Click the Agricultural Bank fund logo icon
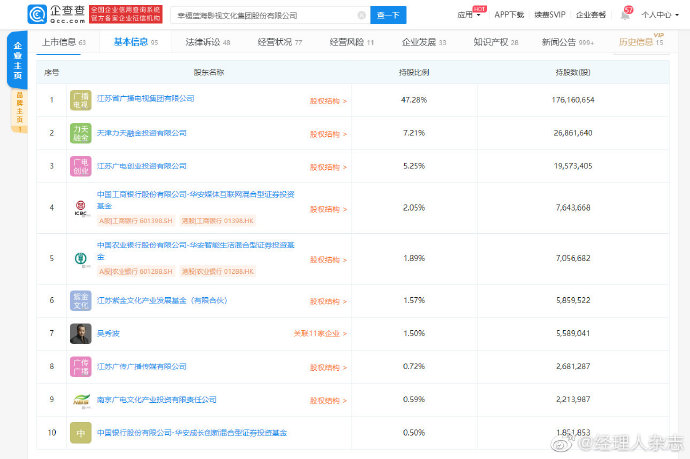 click(81, 258)
